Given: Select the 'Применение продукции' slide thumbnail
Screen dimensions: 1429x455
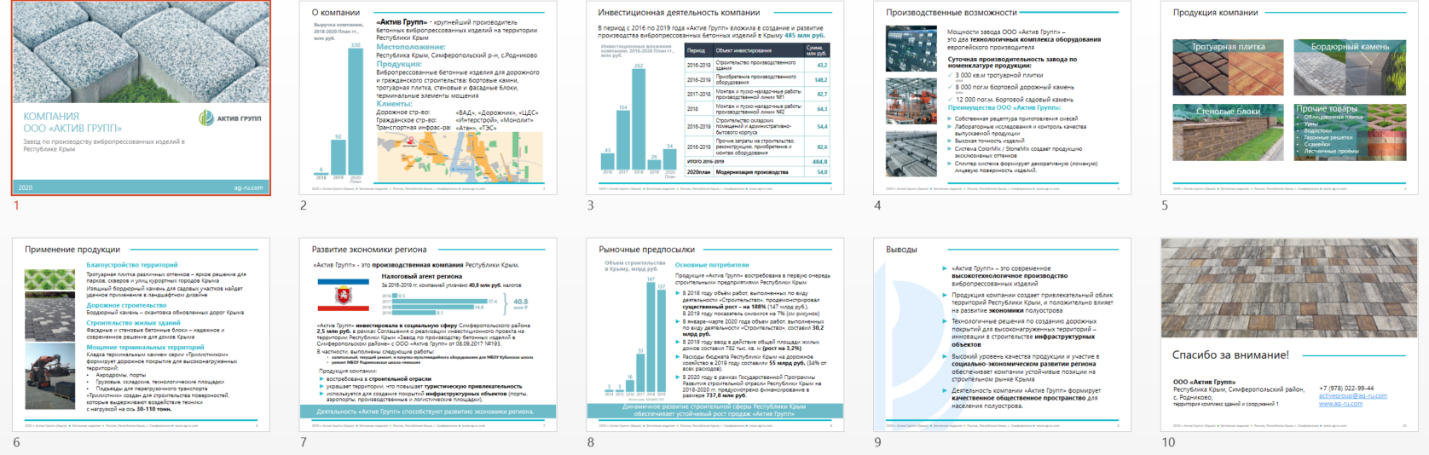Looking at the screenshot, I should click(x=141, y=334).
